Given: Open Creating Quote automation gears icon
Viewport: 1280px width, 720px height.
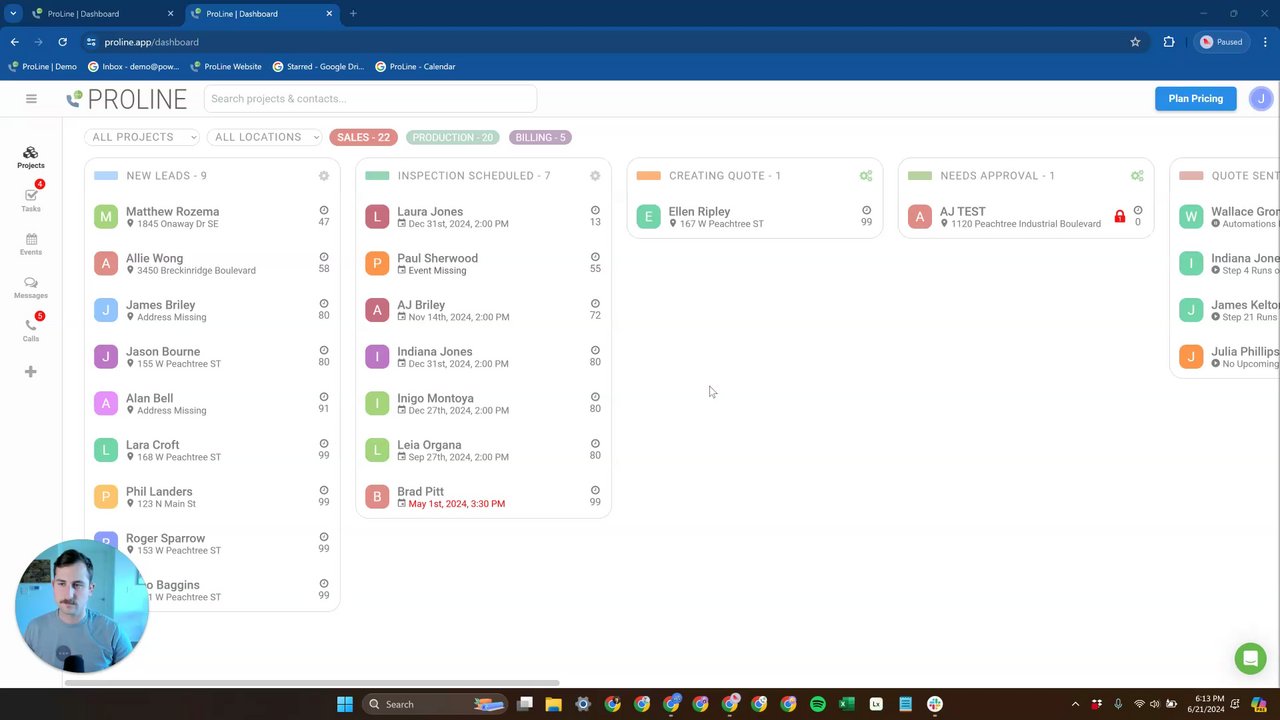Looking at the screenshot, I should pyautogui.click(x=866, y=176).
